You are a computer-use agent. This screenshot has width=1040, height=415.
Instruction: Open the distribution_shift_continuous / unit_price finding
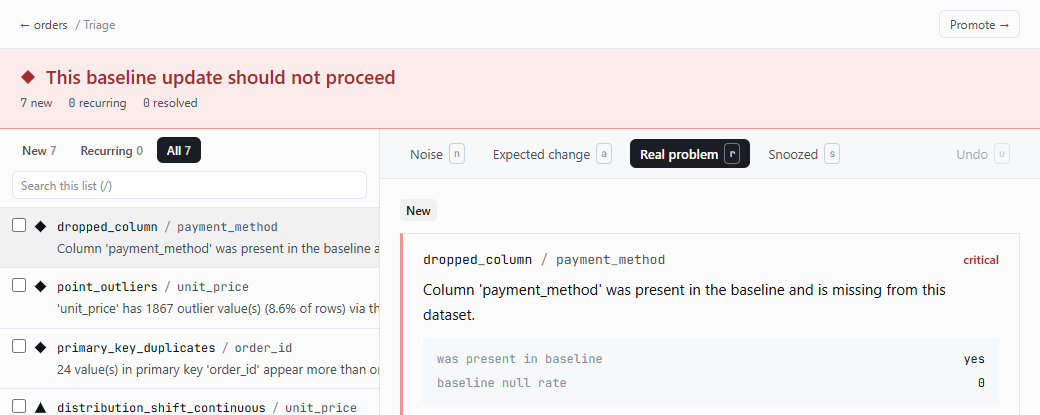[x=190, y=402]
